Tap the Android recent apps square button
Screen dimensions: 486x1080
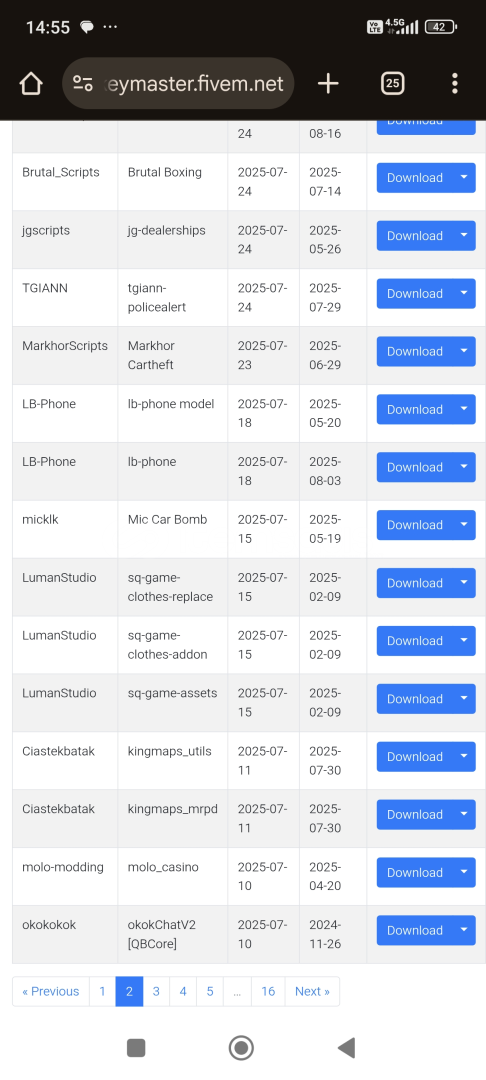coord(136,1048)
